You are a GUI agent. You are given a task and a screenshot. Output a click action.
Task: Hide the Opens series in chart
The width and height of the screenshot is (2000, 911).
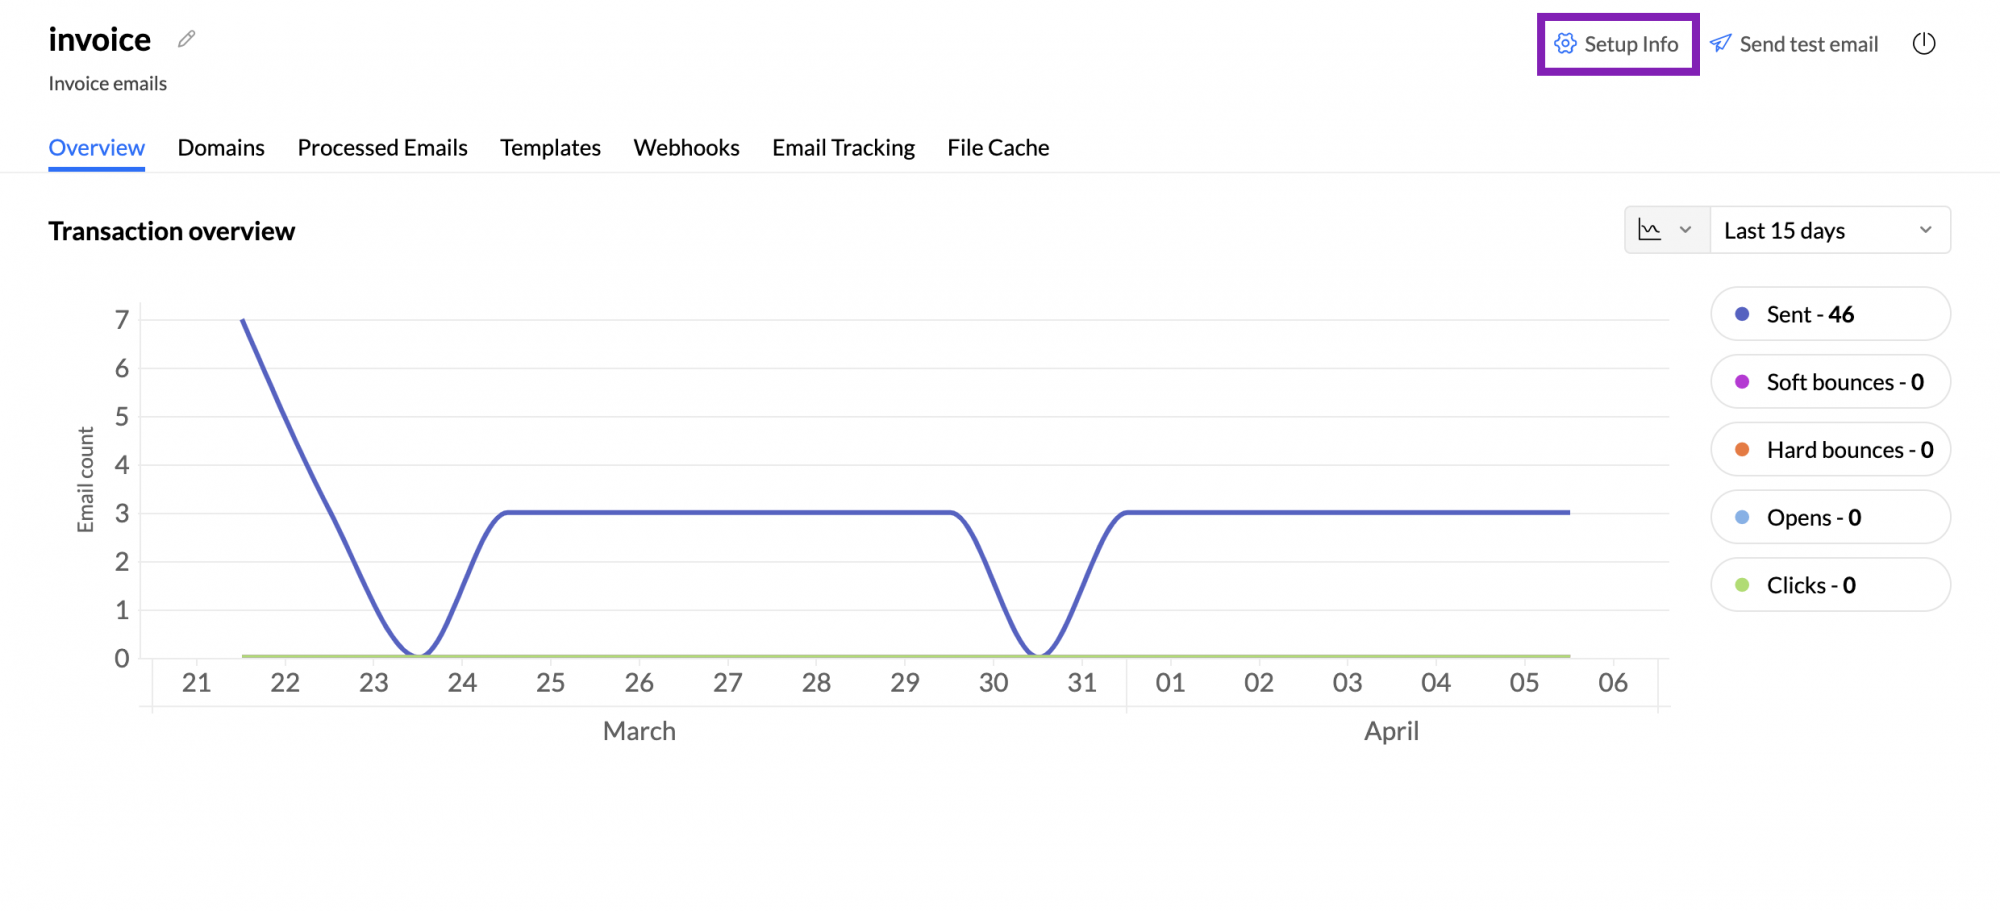[x=1830, y=518]
